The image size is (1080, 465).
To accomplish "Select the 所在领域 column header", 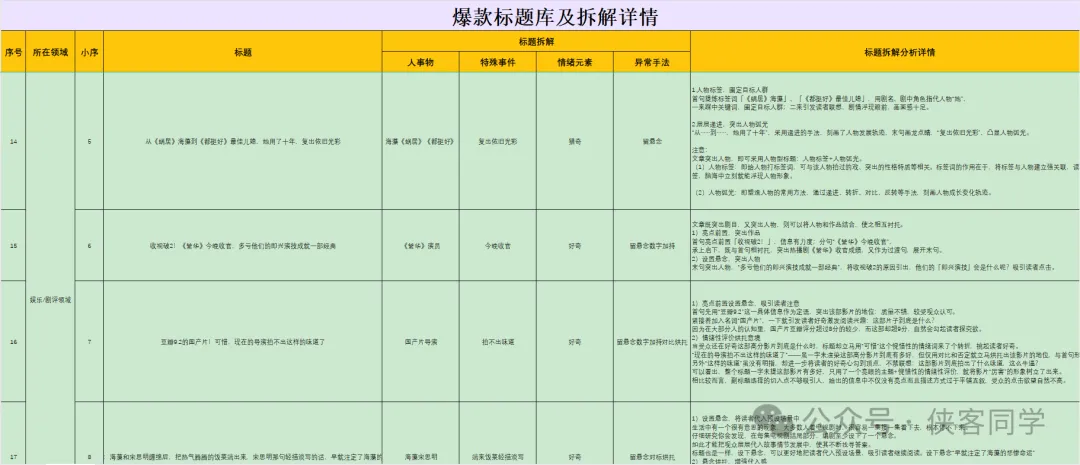I will [x=50, y=52].
